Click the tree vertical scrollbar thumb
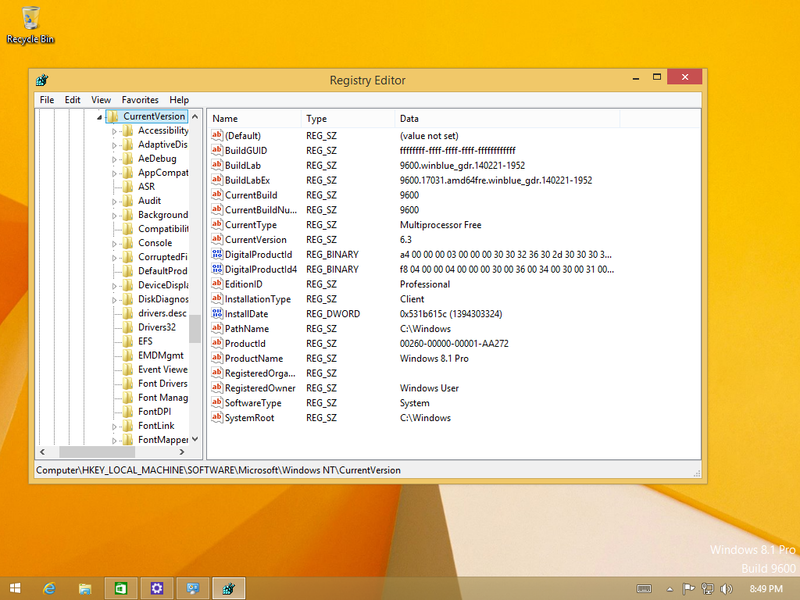The image size is (800, 600). (x=195, y=329)
